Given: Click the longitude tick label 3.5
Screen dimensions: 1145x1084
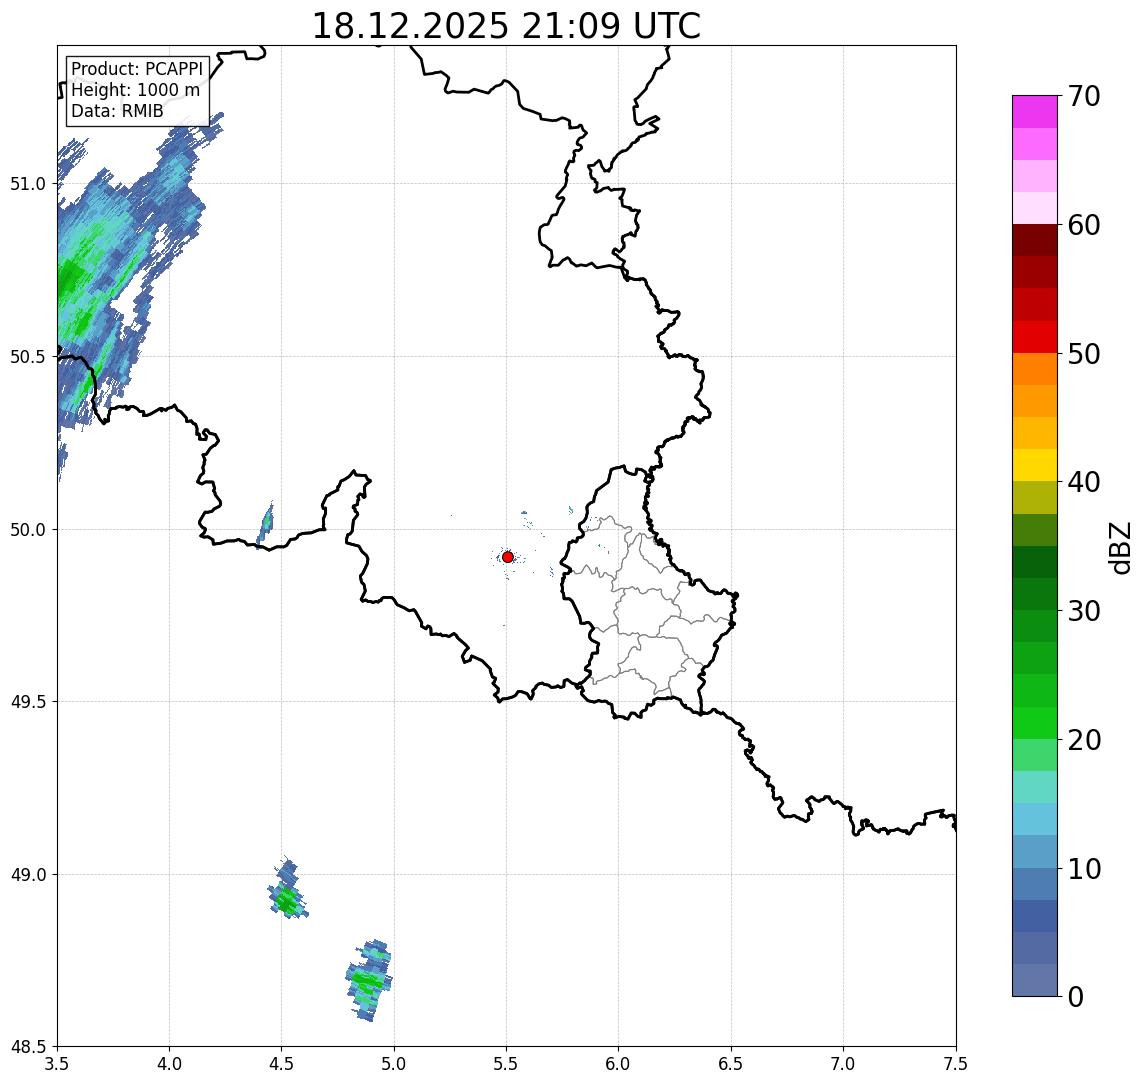Looking at the screenshot, I should pos(57,1064).
